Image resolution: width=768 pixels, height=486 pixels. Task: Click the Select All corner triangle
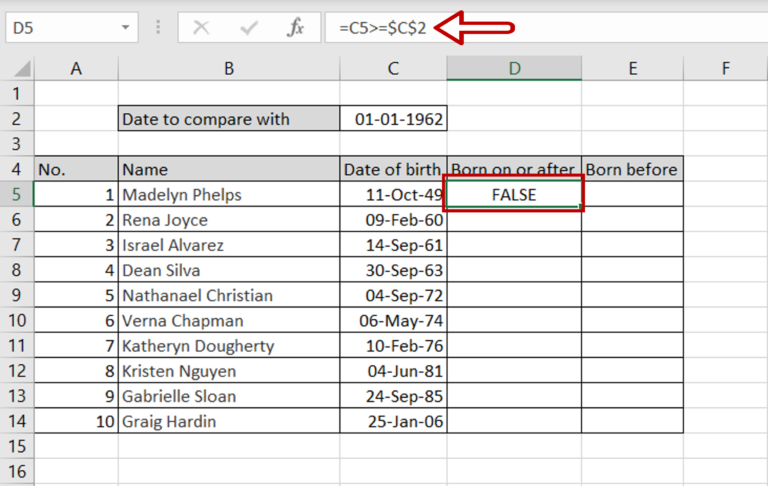(x=18, y=69)
